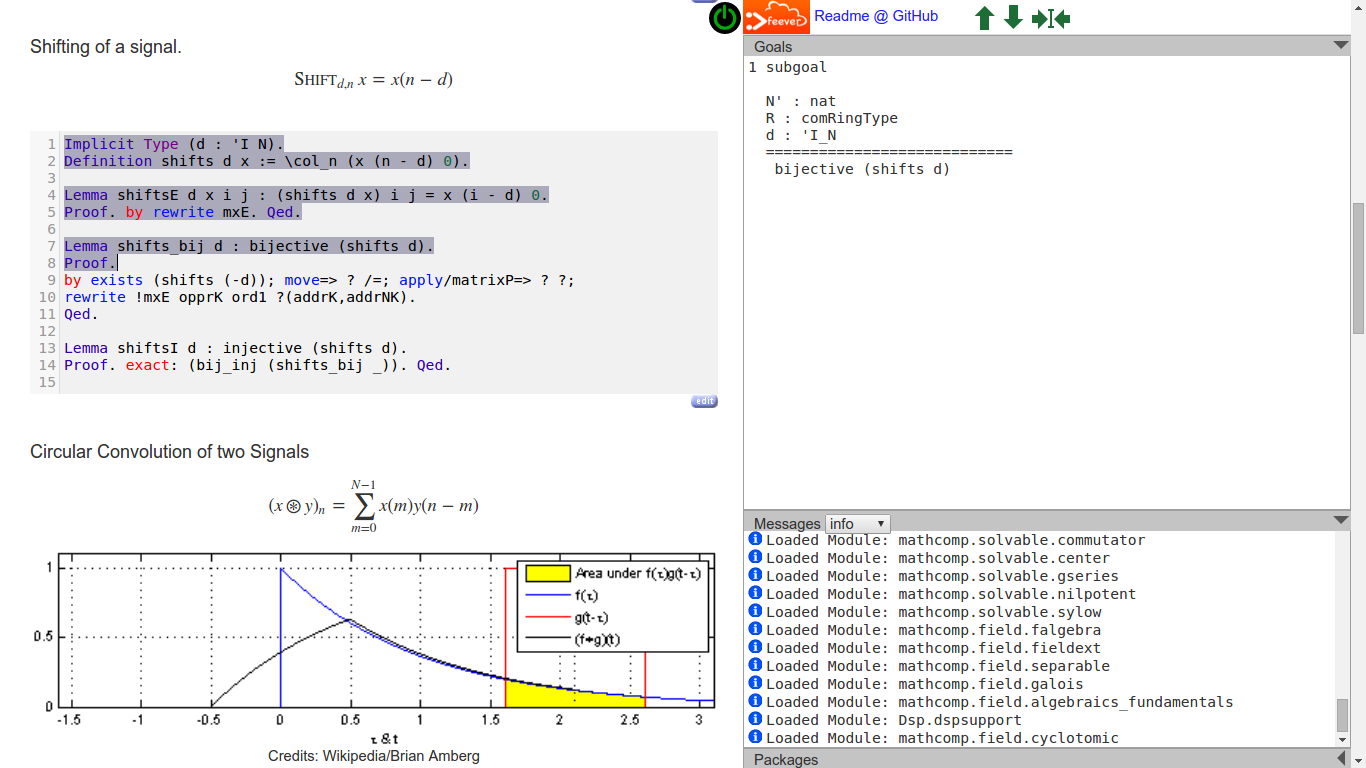Open the Readme @ GitHub link
Viewport: 1366px width, 768px height.
[875, 16]
